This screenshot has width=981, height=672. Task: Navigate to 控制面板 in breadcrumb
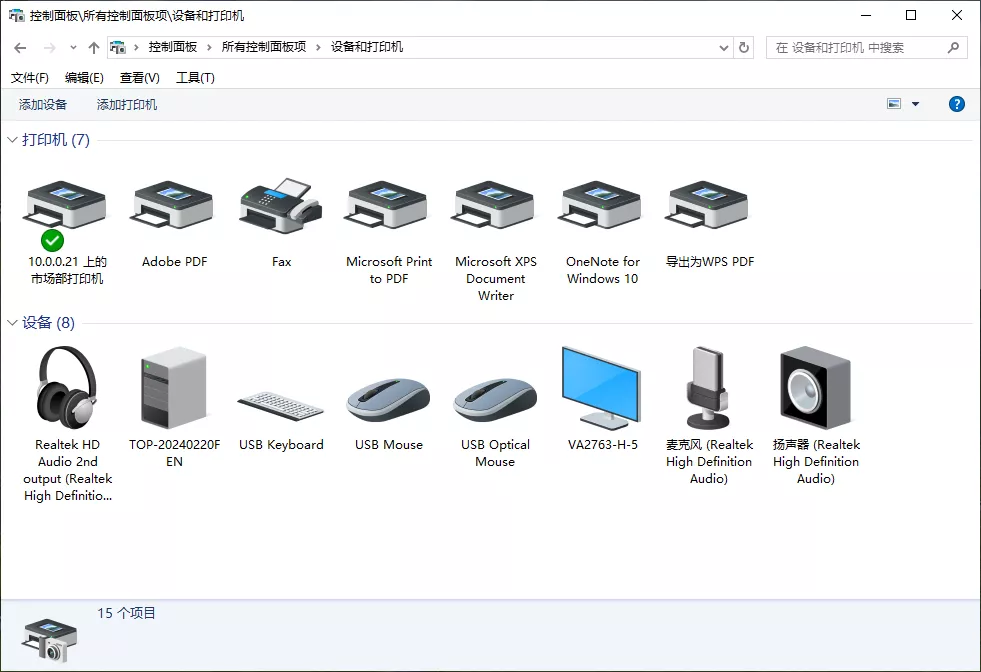click(x=173, y=47)
